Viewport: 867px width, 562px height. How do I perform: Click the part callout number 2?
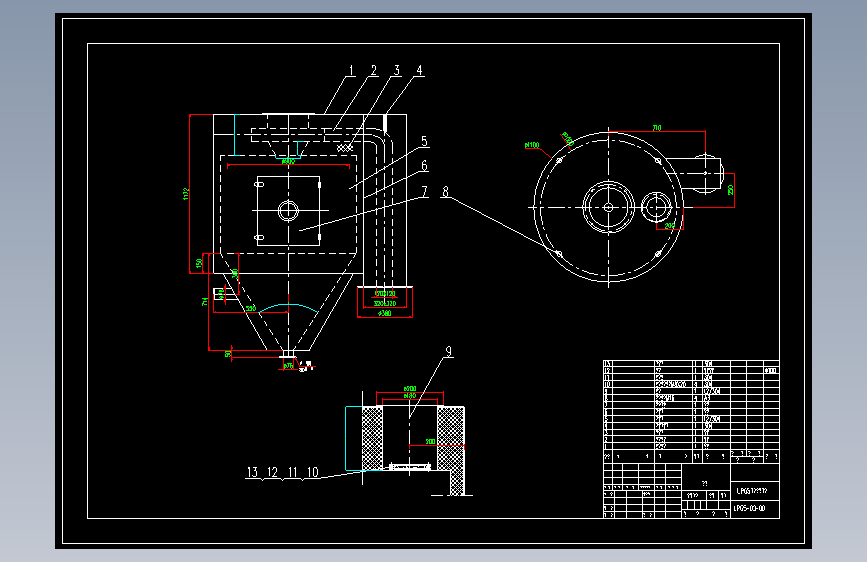[374, 70]
